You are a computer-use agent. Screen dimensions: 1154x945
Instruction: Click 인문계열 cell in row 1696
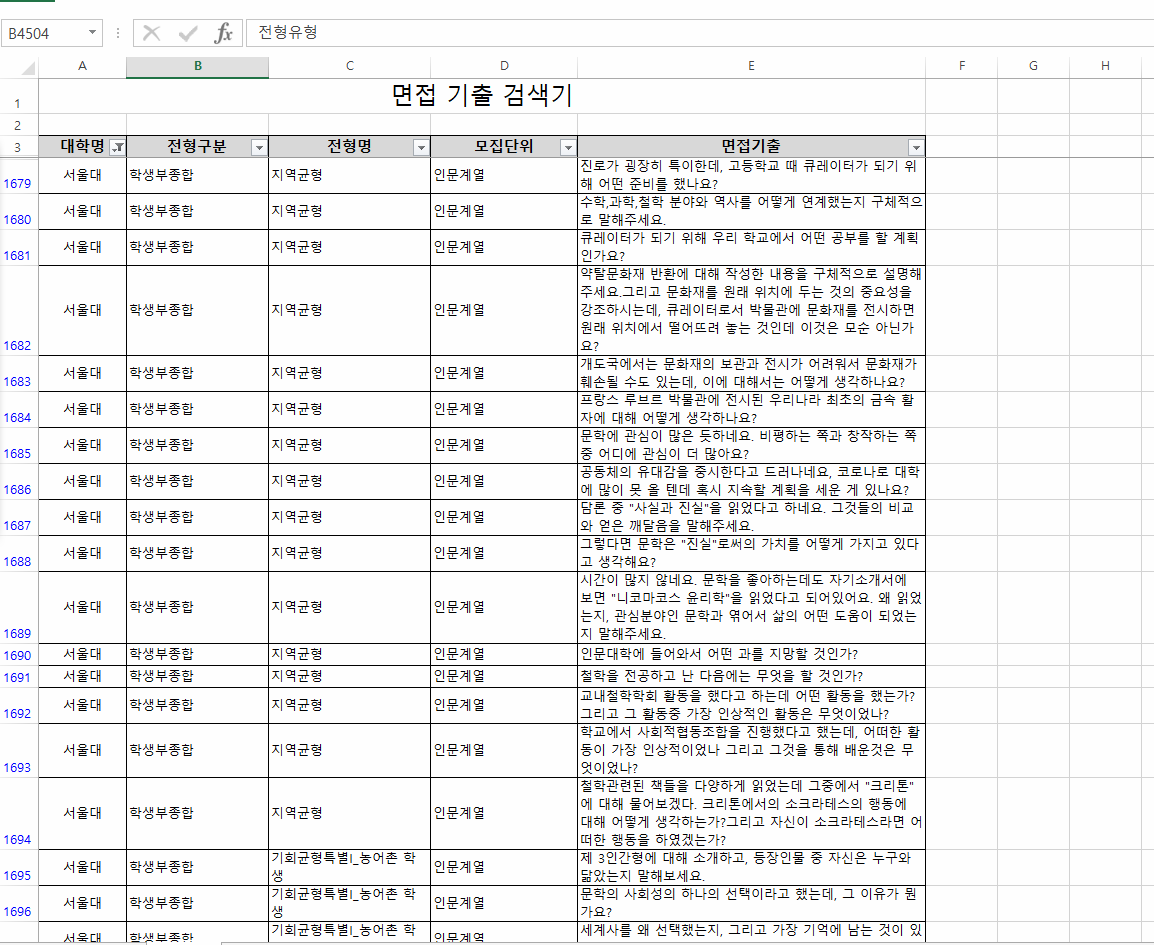(504, 903)
